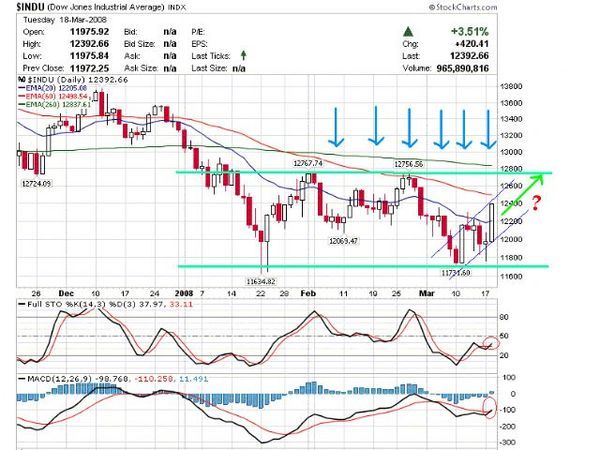This screenshot has height=450, width=600.
Task: Click the Chg value +420.41
Action: click(472, 44)
